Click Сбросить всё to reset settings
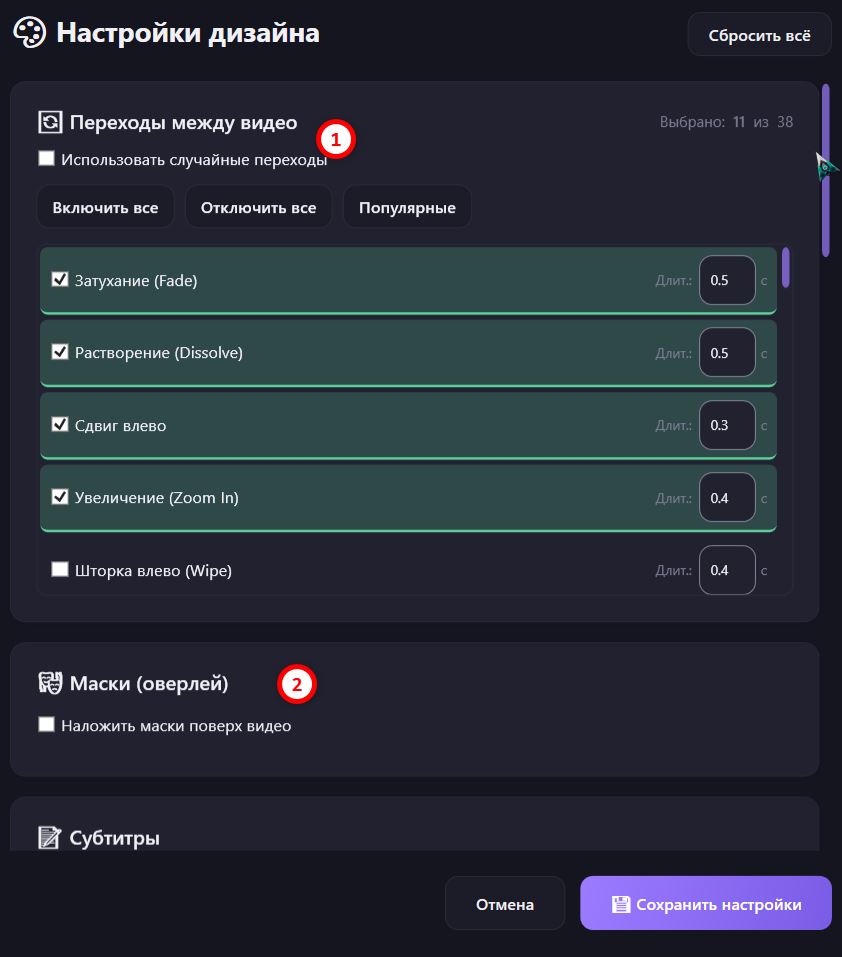 (x=759, y=35)
